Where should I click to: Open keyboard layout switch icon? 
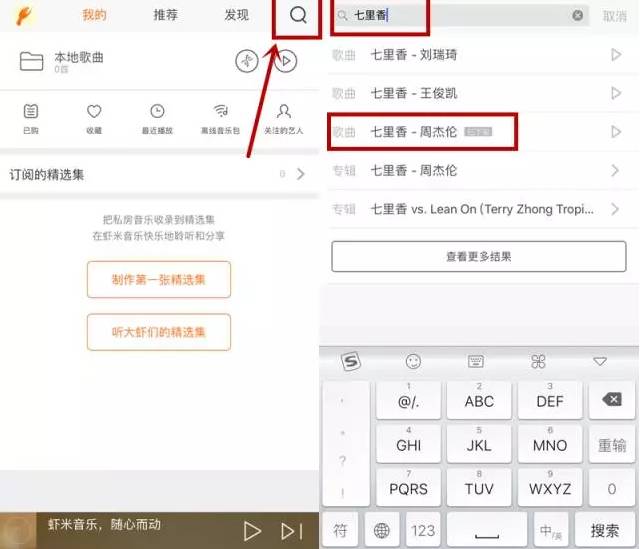click(476, 361)
